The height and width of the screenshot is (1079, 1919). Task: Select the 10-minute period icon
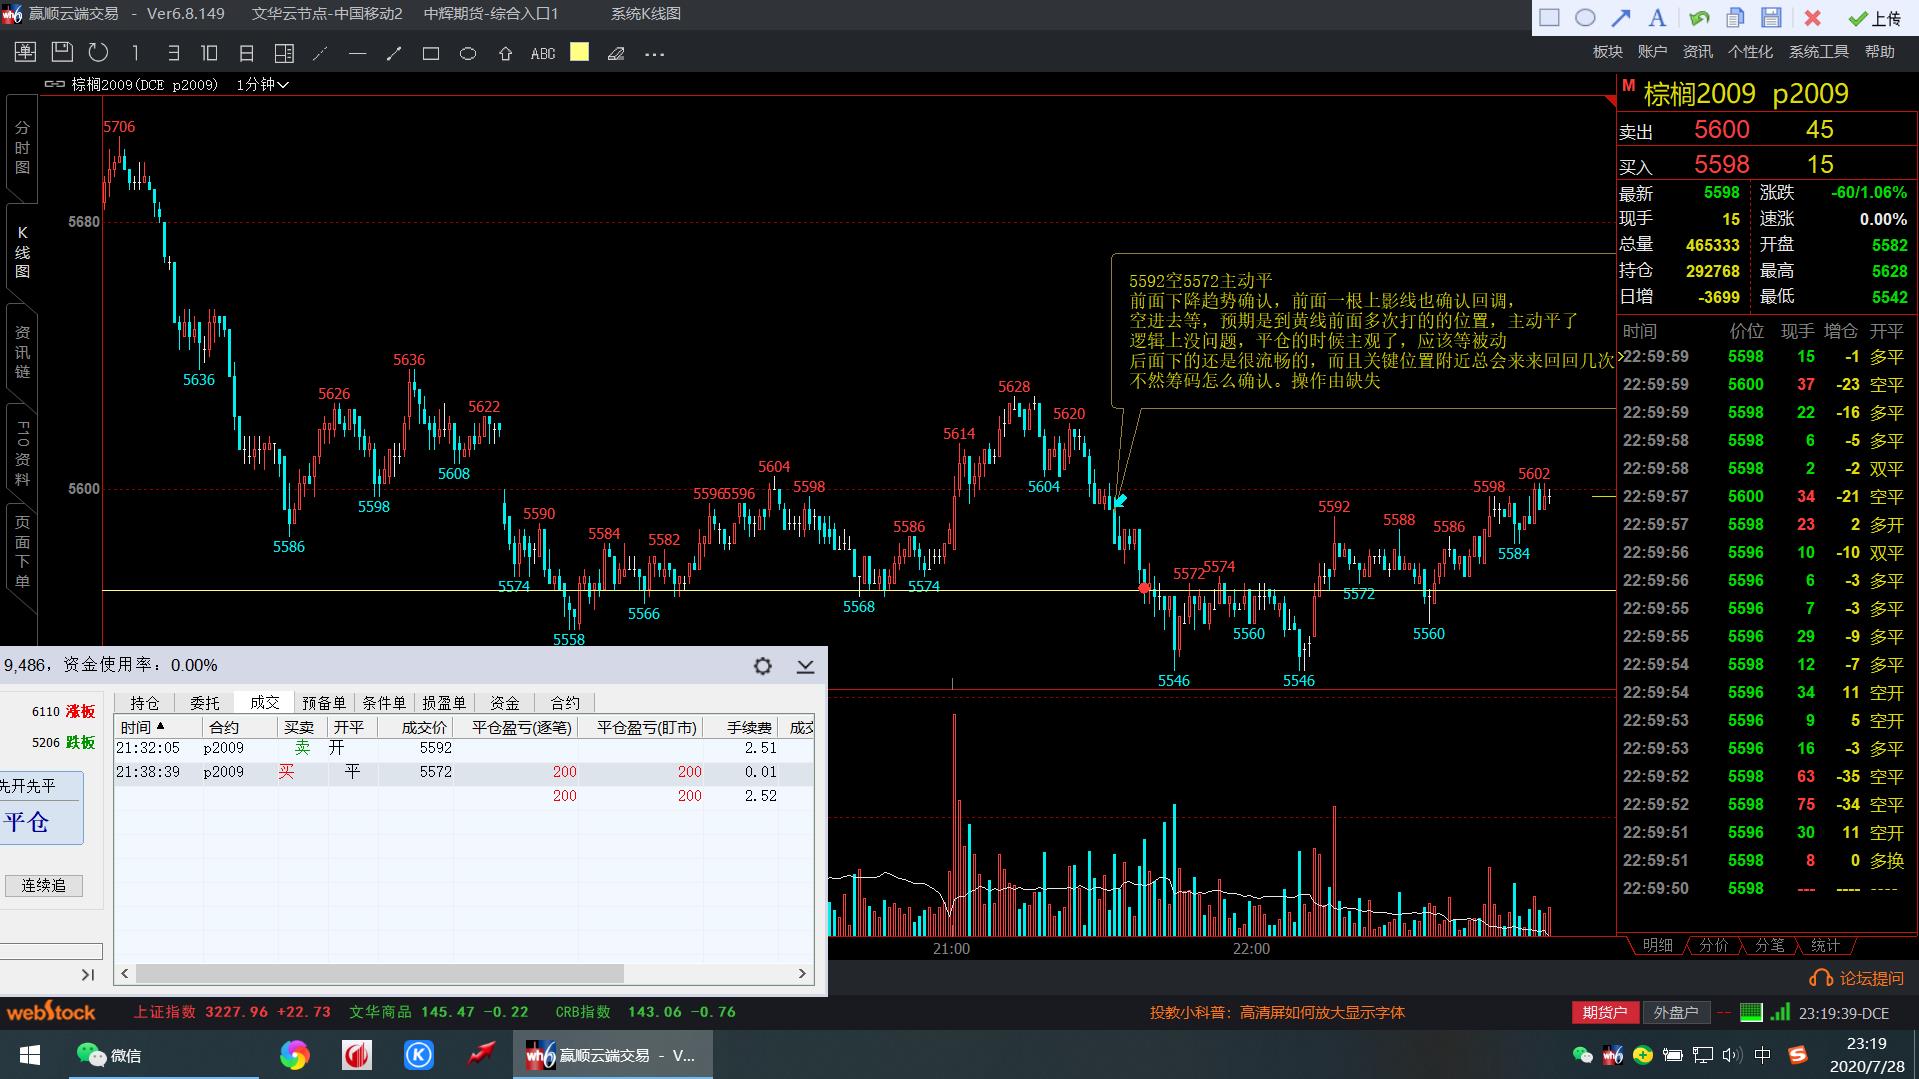pos(209,53)
